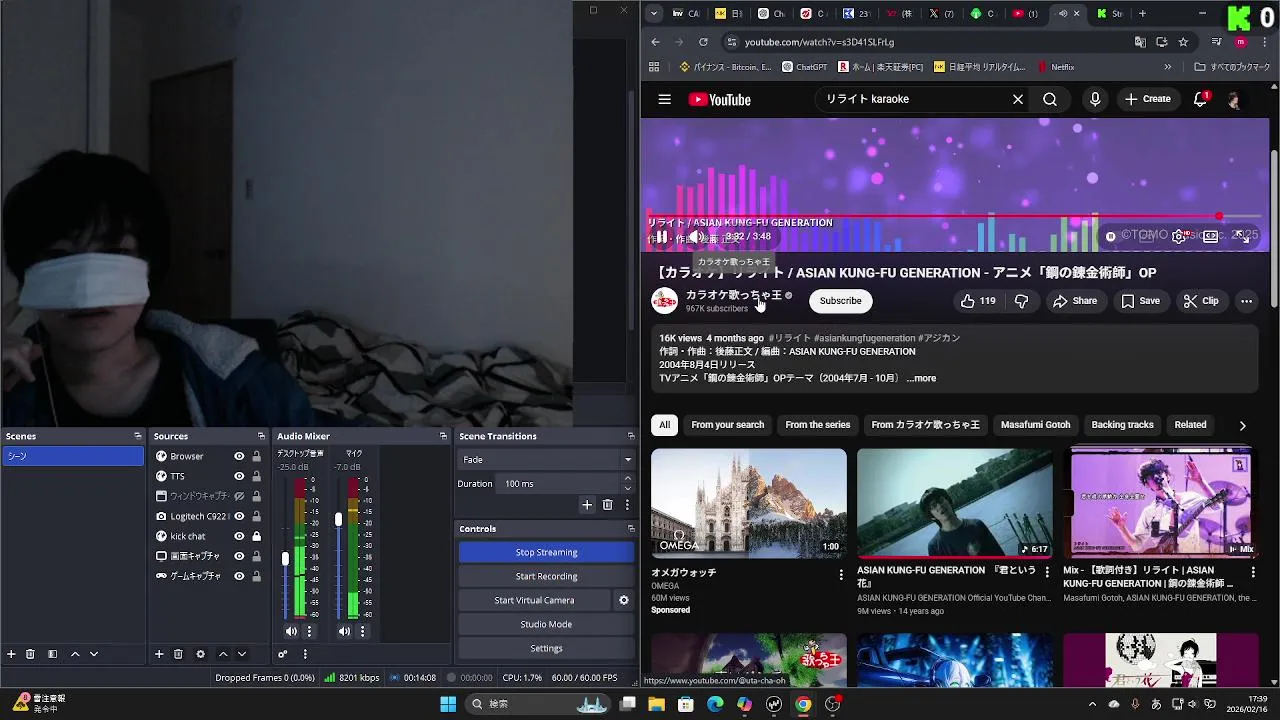1280x720 pixels.
Task: Go to the YouTube home logo
Action: 719,99
